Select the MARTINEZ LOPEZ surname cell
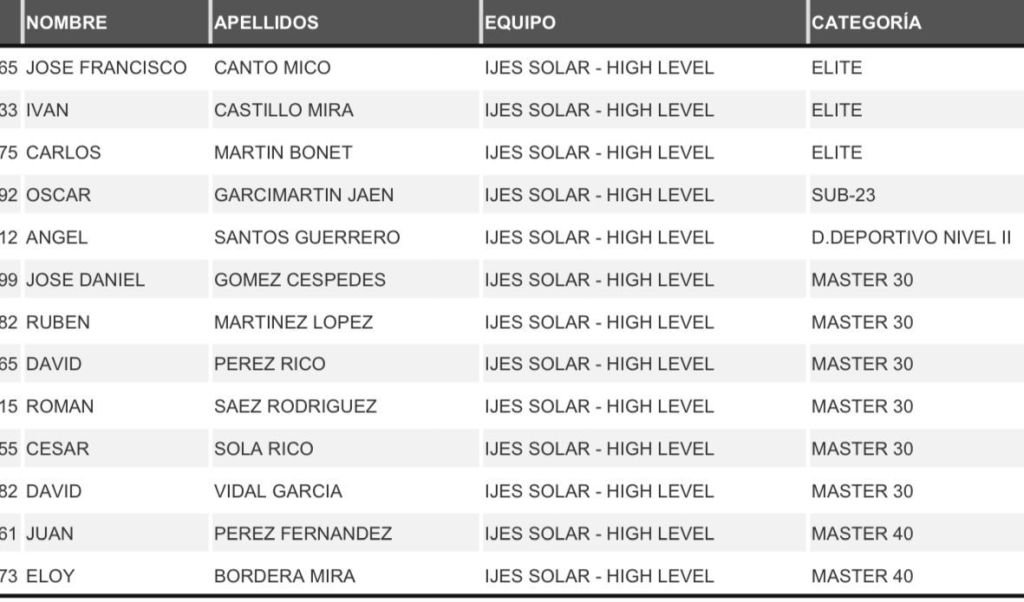Viewport: 1024px width, 602px height. [293, 322]
